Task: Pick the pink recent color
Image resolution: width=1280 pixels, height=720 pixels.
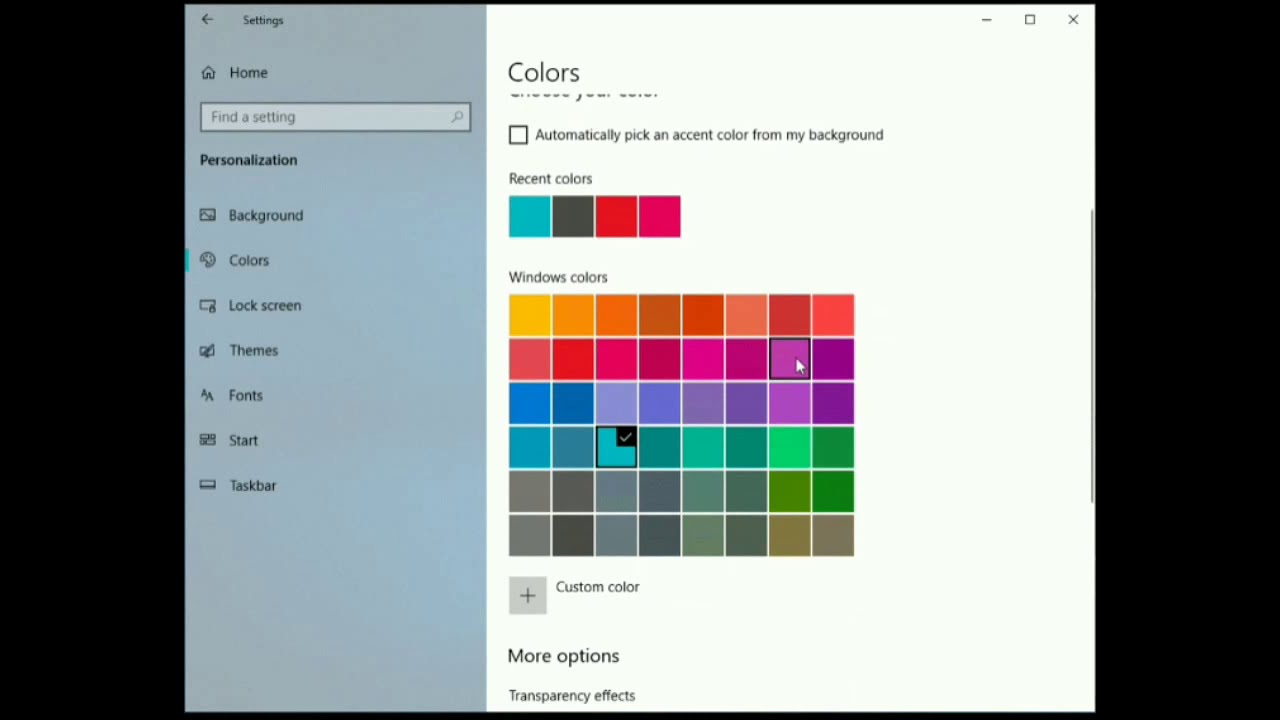Action: click(660, 217)
